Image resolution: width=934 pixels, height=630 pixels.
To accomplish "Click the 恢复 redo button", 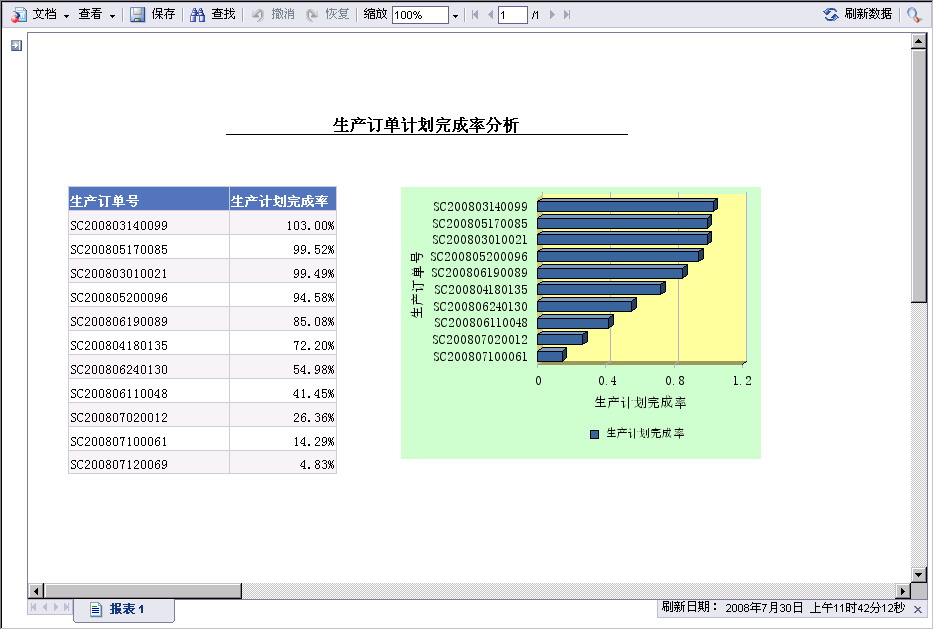I will click(327, 14).
